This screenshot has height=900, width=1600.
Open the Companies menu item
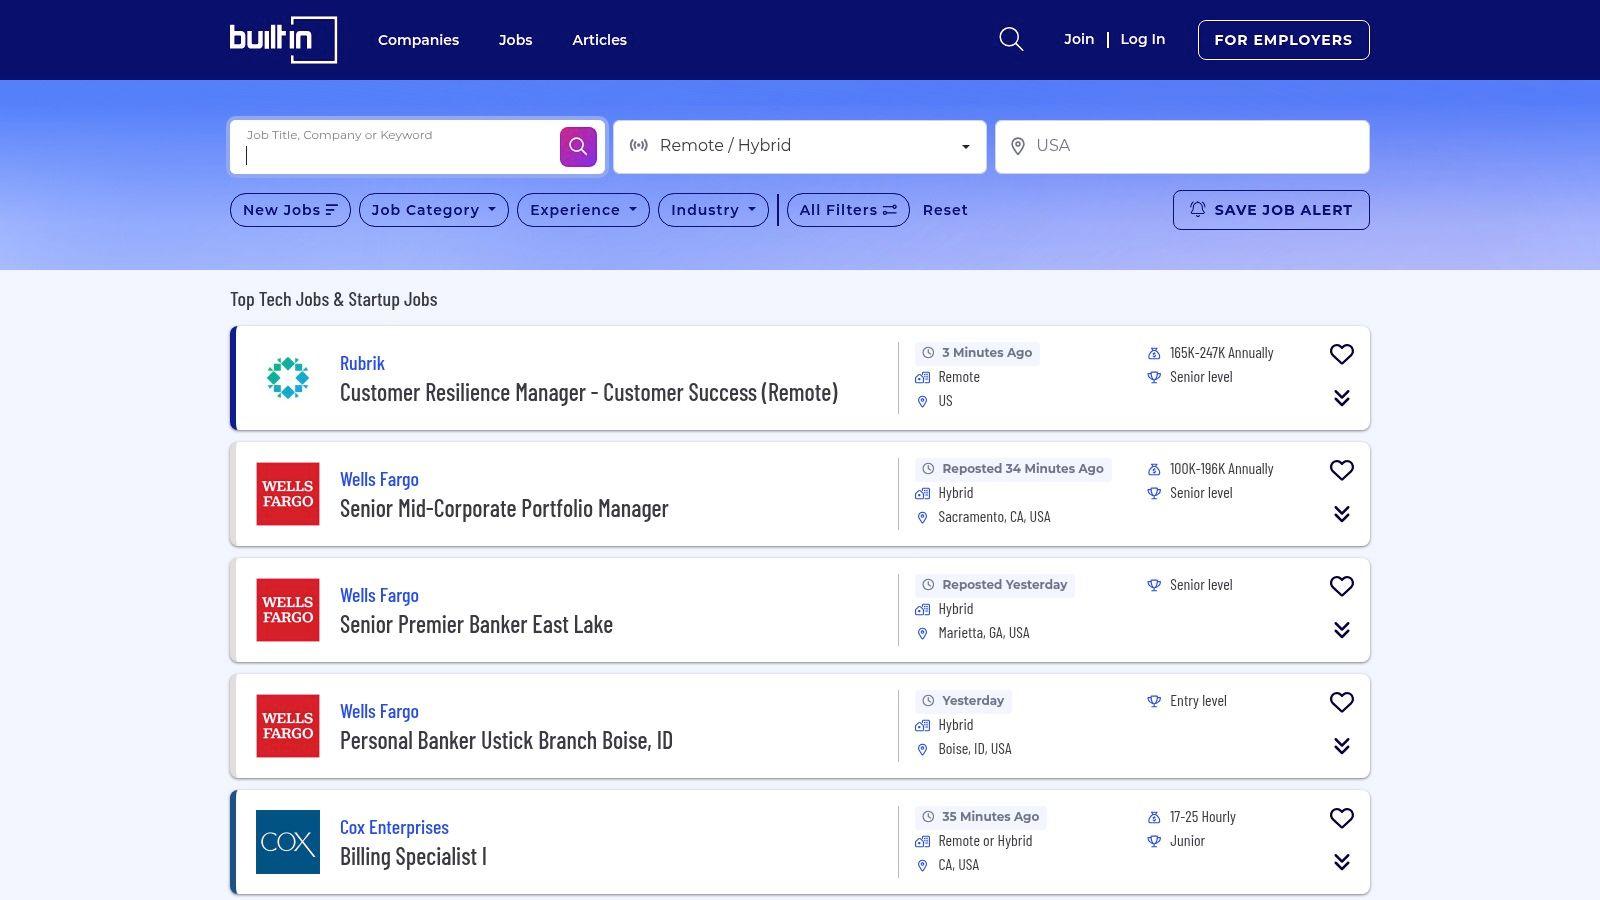click(x=418, y=40)
